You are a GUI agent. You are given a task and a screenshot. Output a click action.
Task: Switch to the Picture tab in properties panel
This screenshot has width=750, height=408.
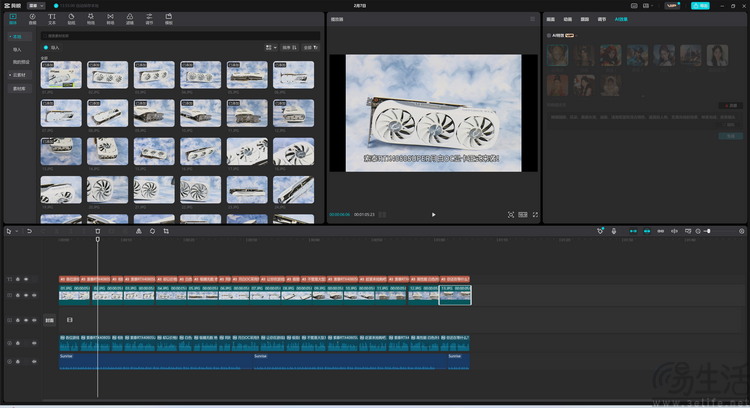[551, 19]
